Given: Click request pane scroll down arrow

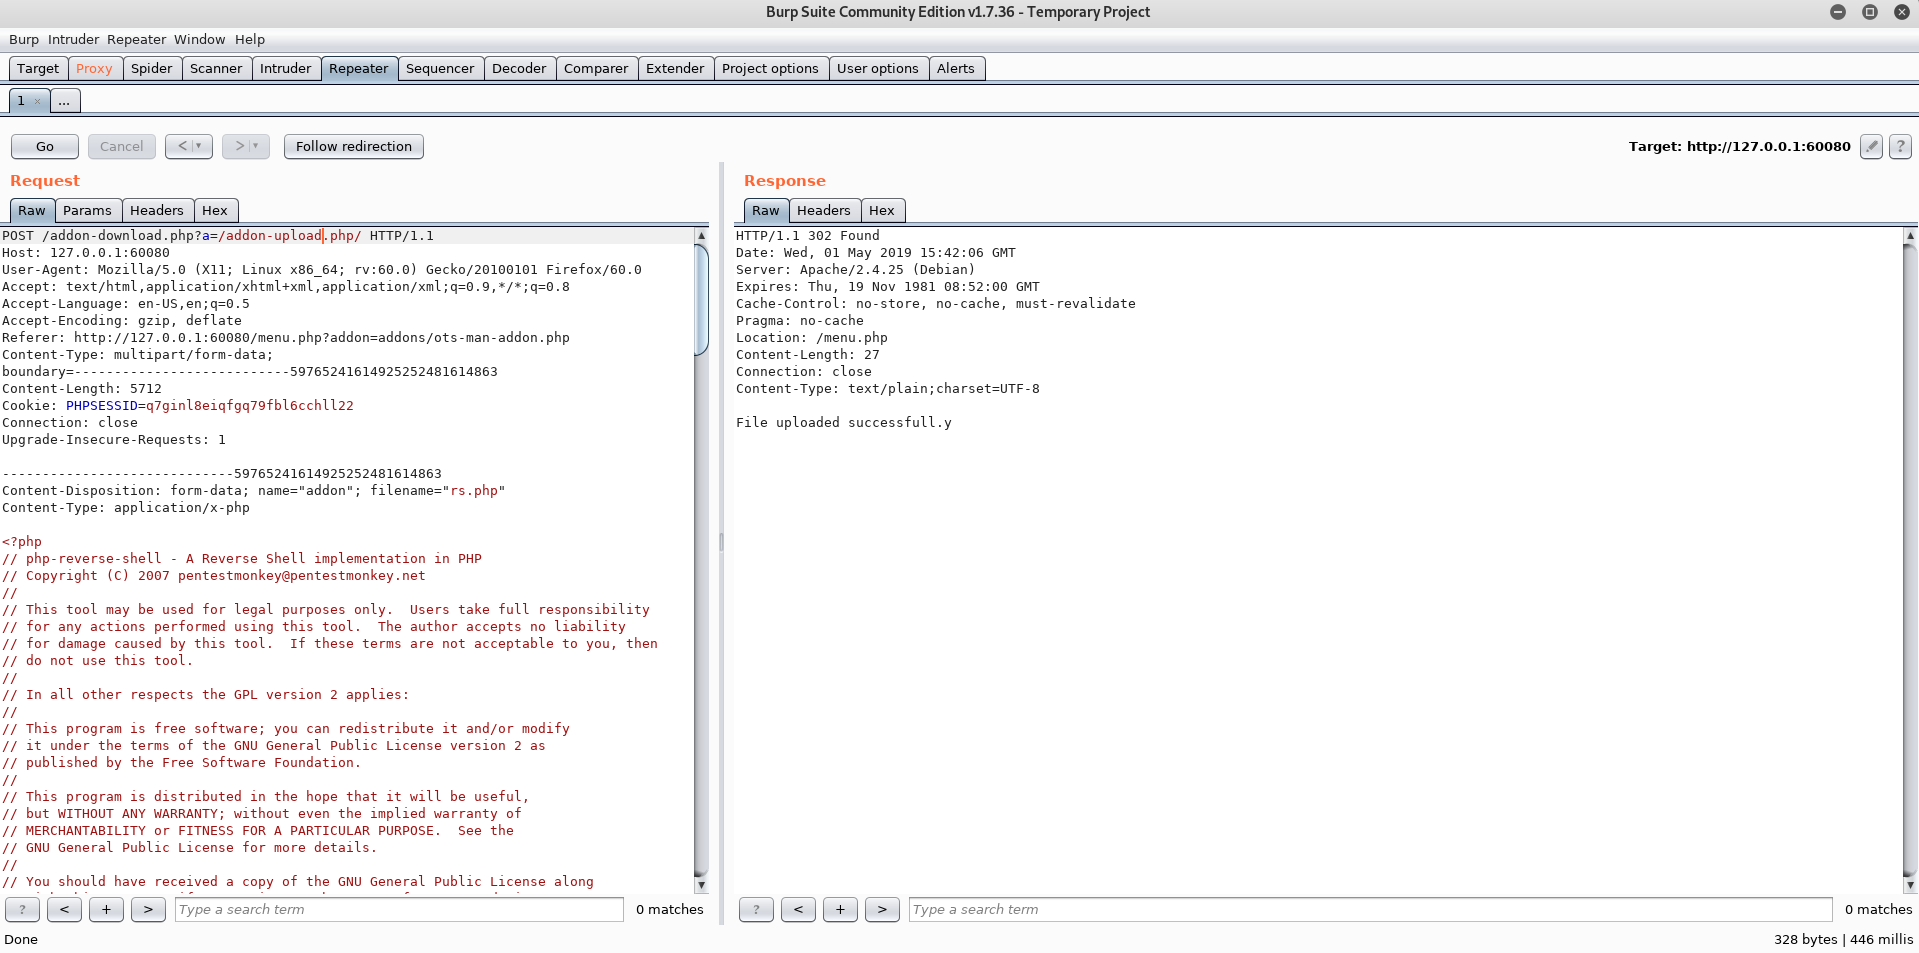Looking at the screenshot, I should click(701, 885).
